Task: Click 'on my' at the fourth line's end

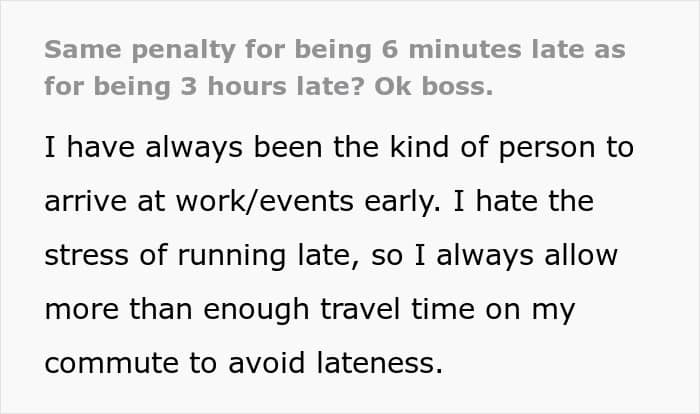Action: [x=530, y=309]
